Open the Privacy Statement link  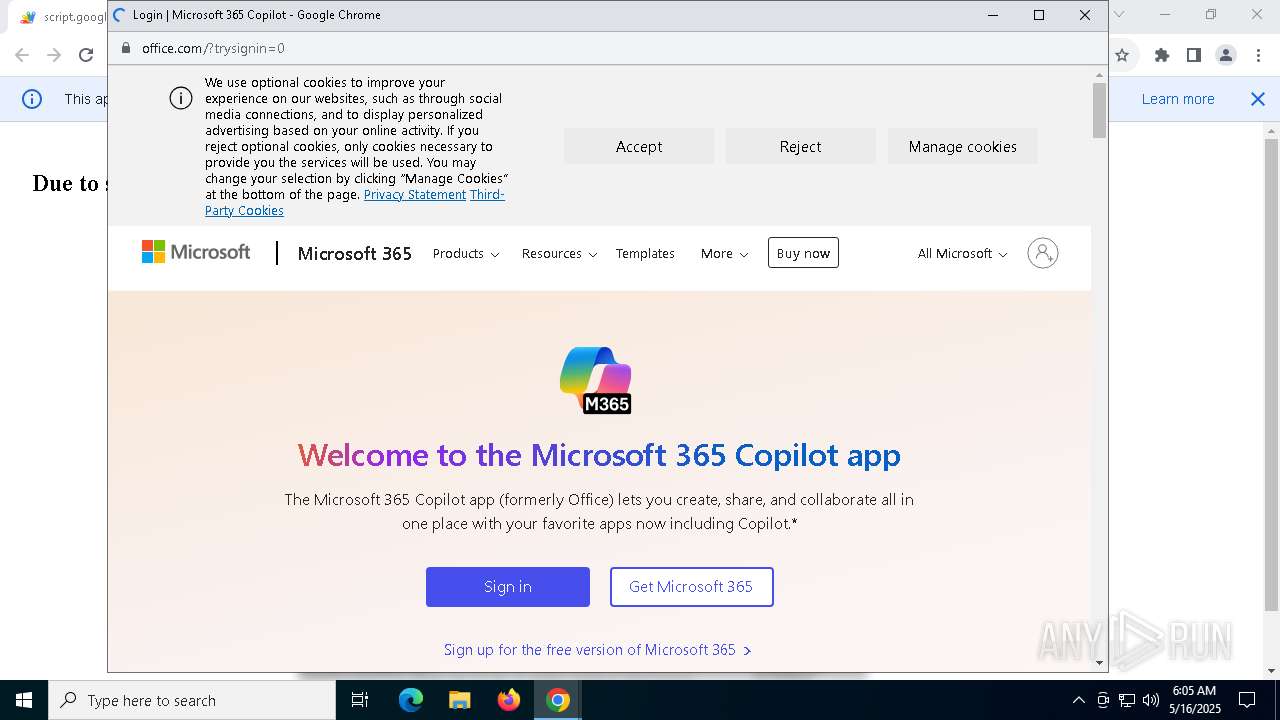[x=415, y=195]
